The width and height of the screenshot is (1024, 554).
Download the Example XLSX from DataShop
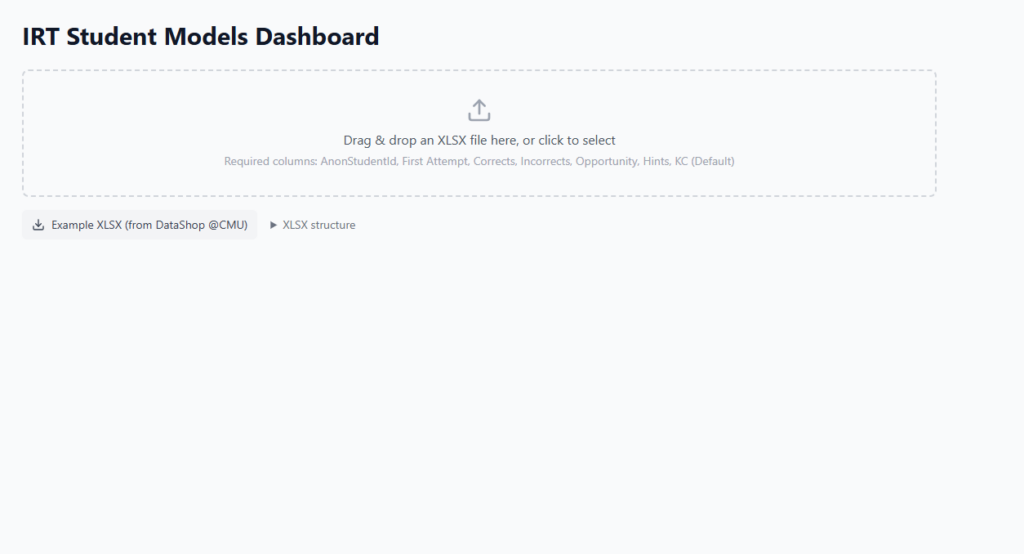click(x=140, y=225)
